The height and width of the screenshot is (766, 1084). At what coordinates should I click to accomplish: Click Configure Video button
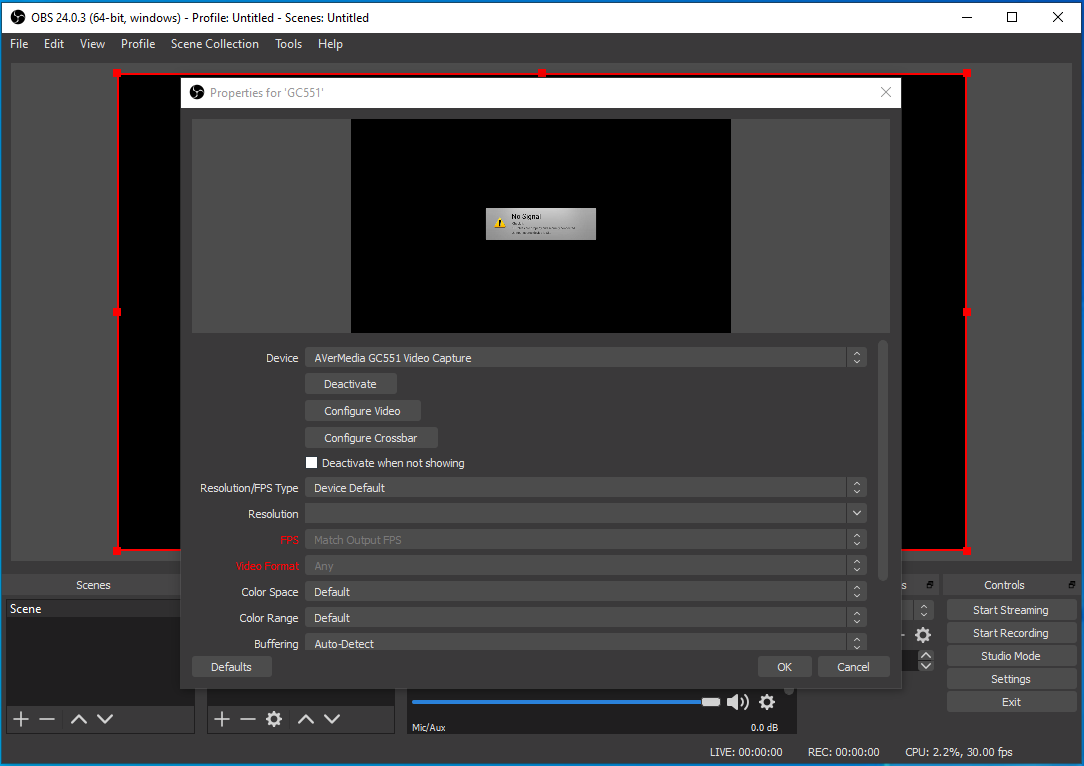point(362,411)
